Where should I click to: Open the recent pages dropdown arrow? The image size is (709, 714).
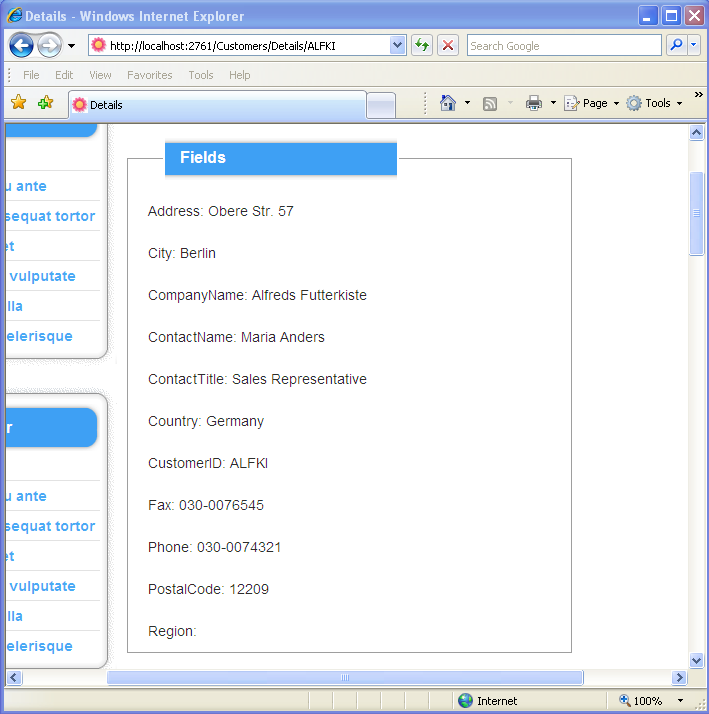click(71, 46)
